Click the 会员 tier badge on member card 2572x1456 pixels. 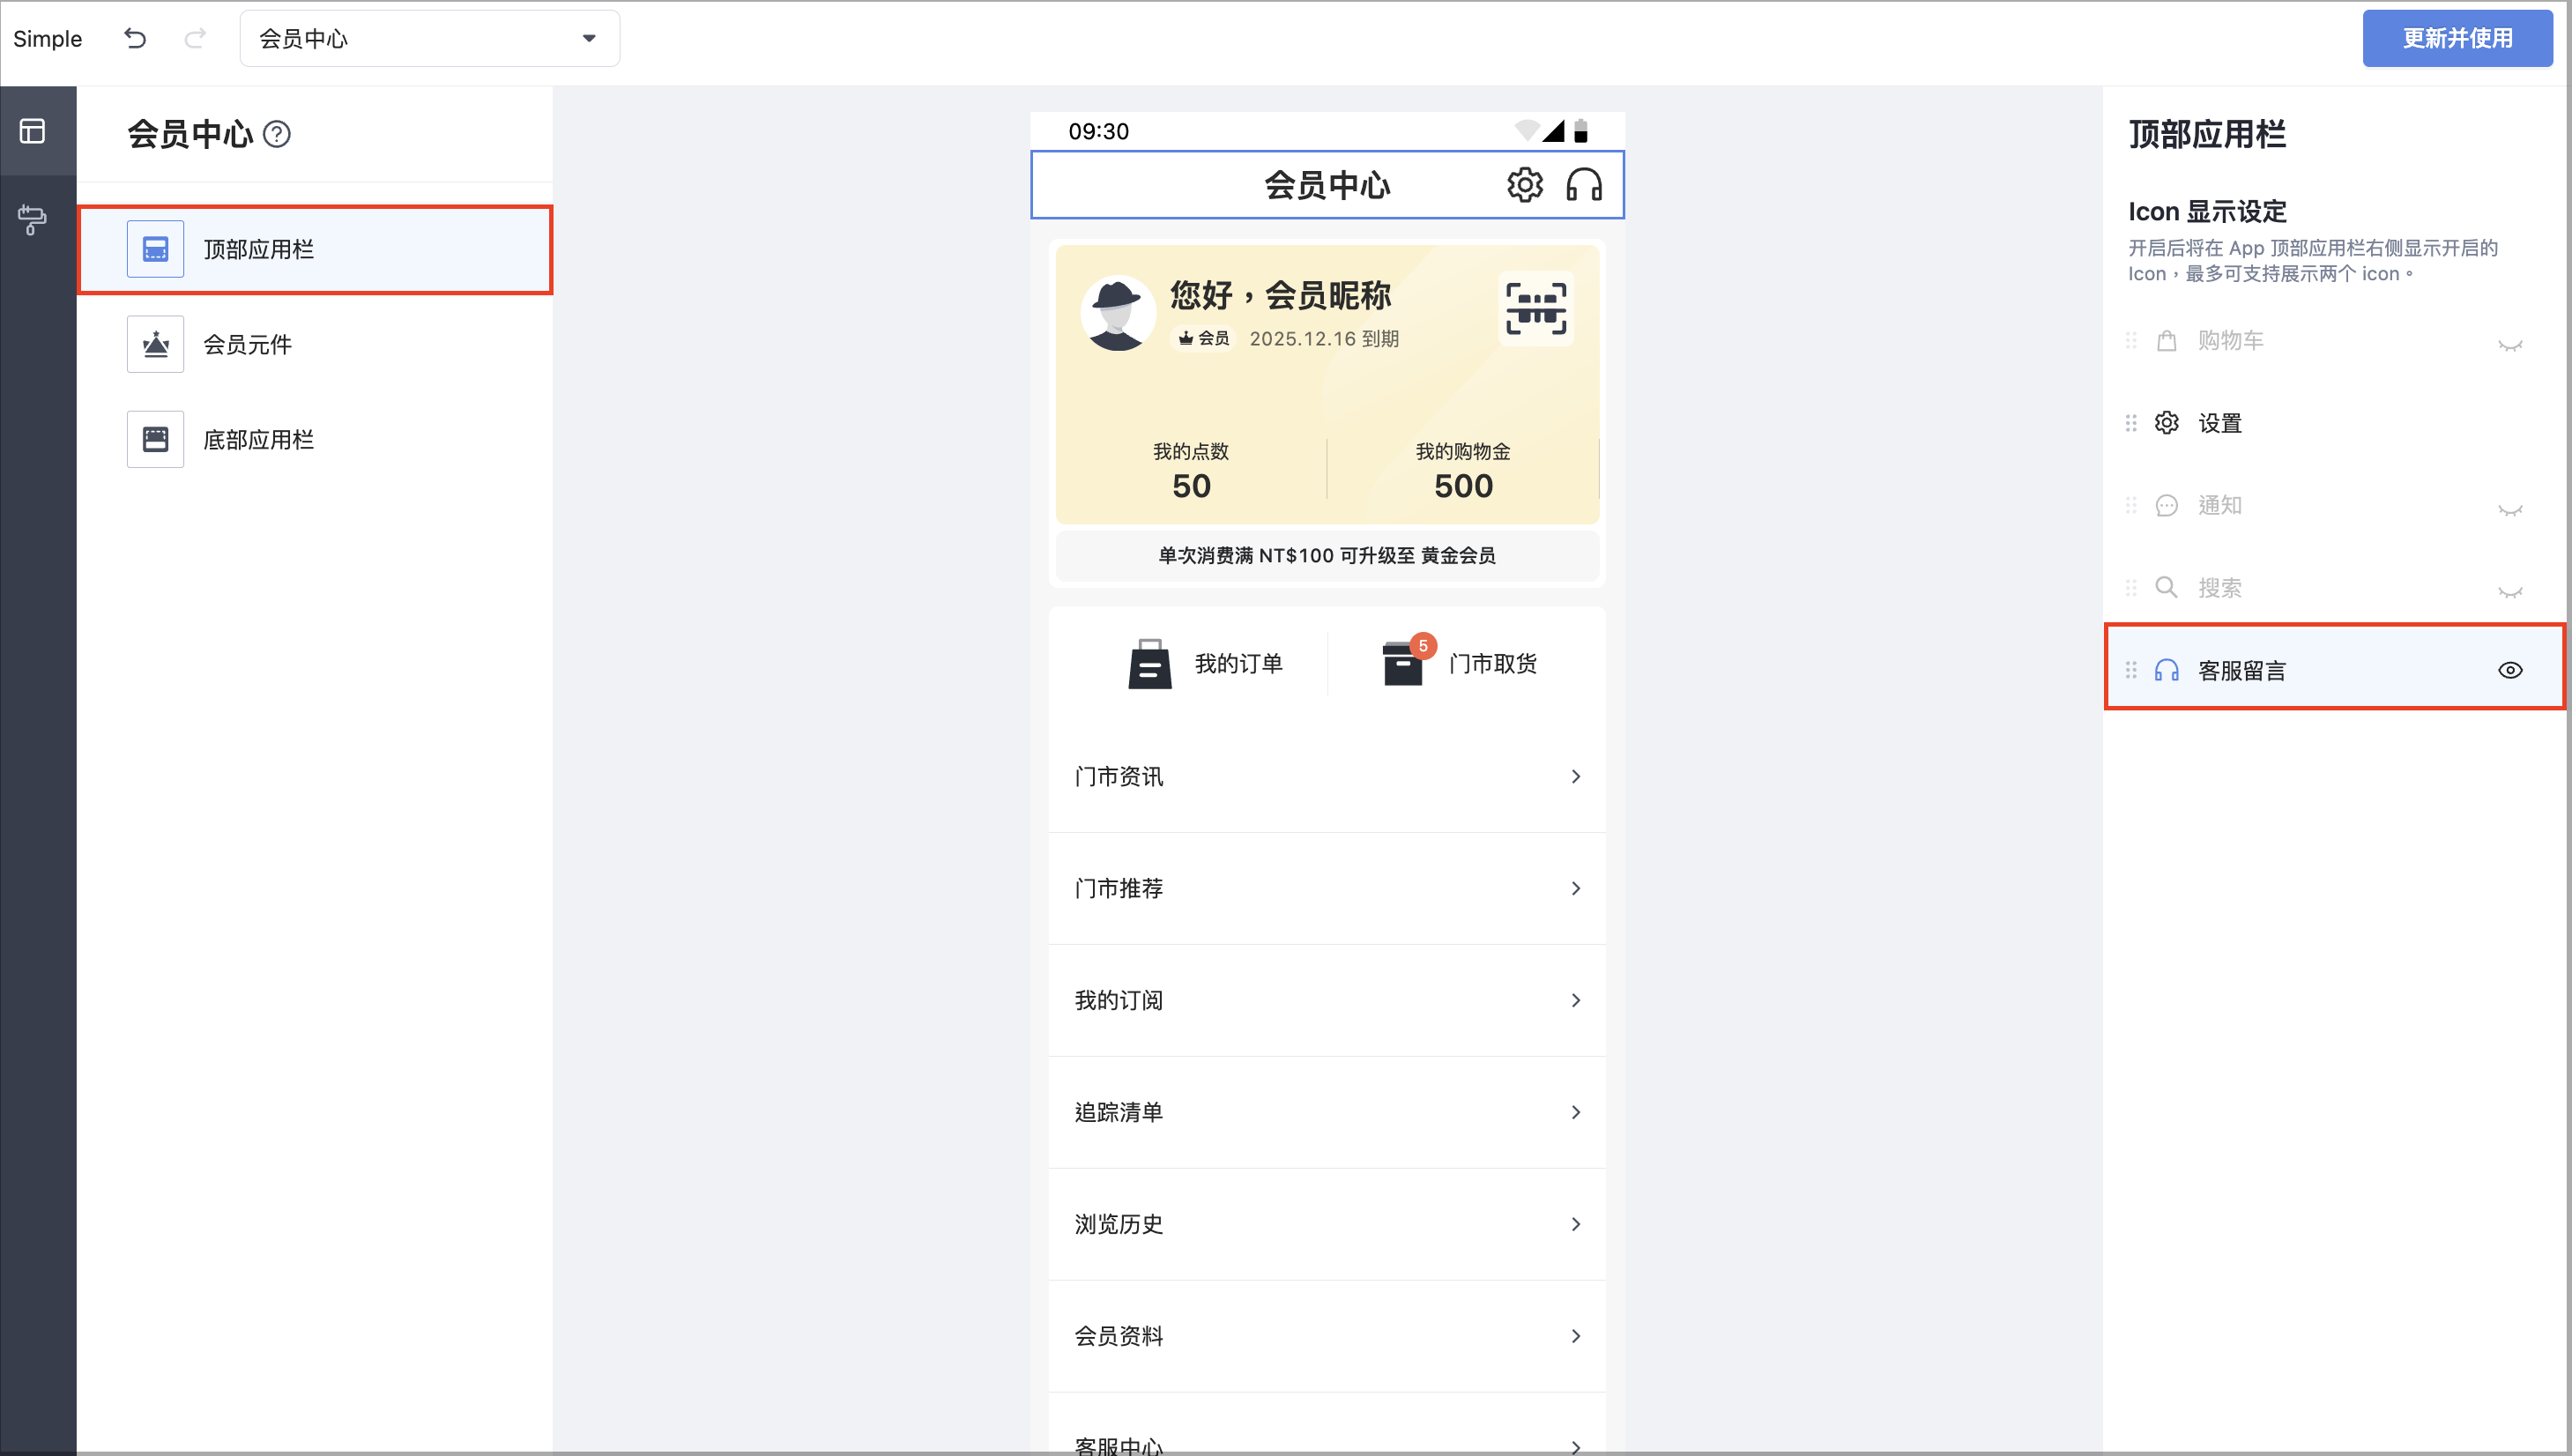coord(1203,339)
